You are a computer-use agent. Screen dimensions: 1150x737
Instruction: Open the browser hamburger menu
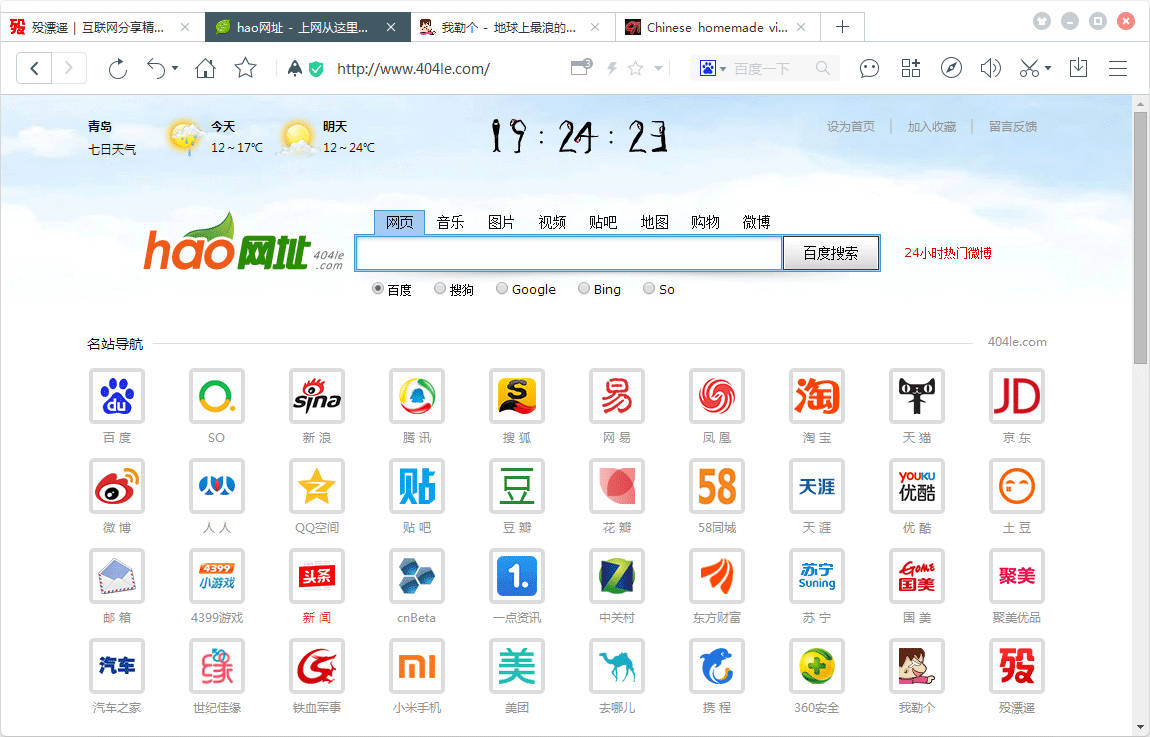pos(1118,69)
